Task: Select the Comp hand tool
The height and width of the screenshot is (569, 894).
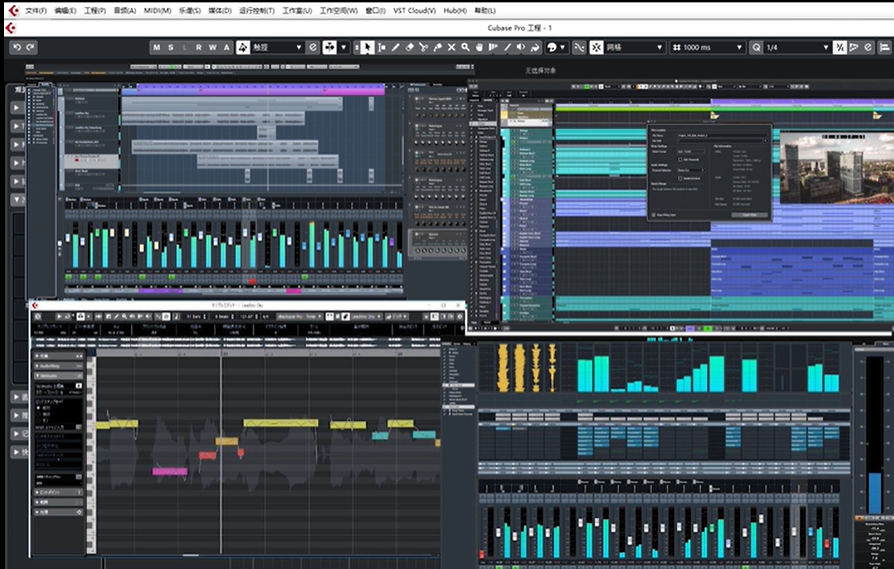Action: 479,47
